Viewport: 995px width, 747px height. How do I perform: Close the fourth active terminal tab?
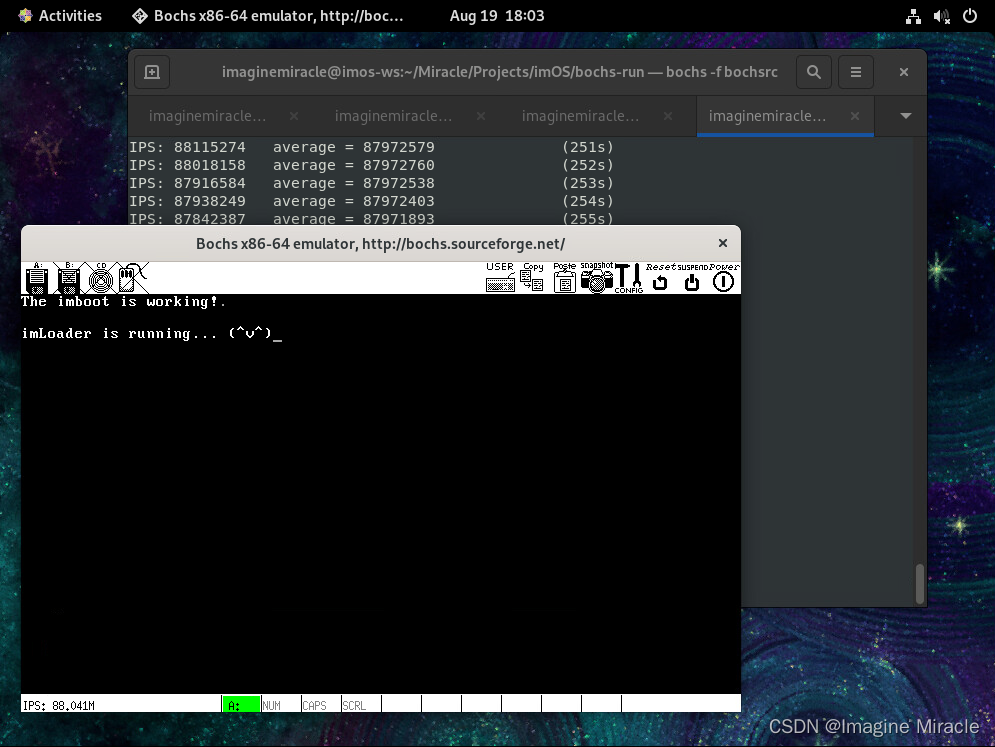pyautogui.click(x=855, y=116)
